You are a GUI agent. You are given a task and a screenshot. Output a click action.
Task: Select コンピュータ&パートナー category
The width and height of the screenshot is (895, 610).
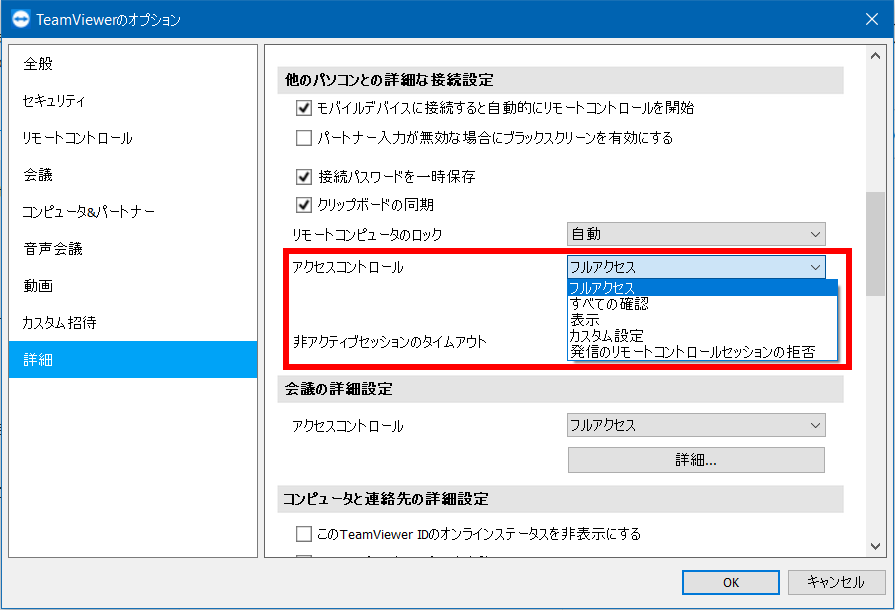coord(133,212)
